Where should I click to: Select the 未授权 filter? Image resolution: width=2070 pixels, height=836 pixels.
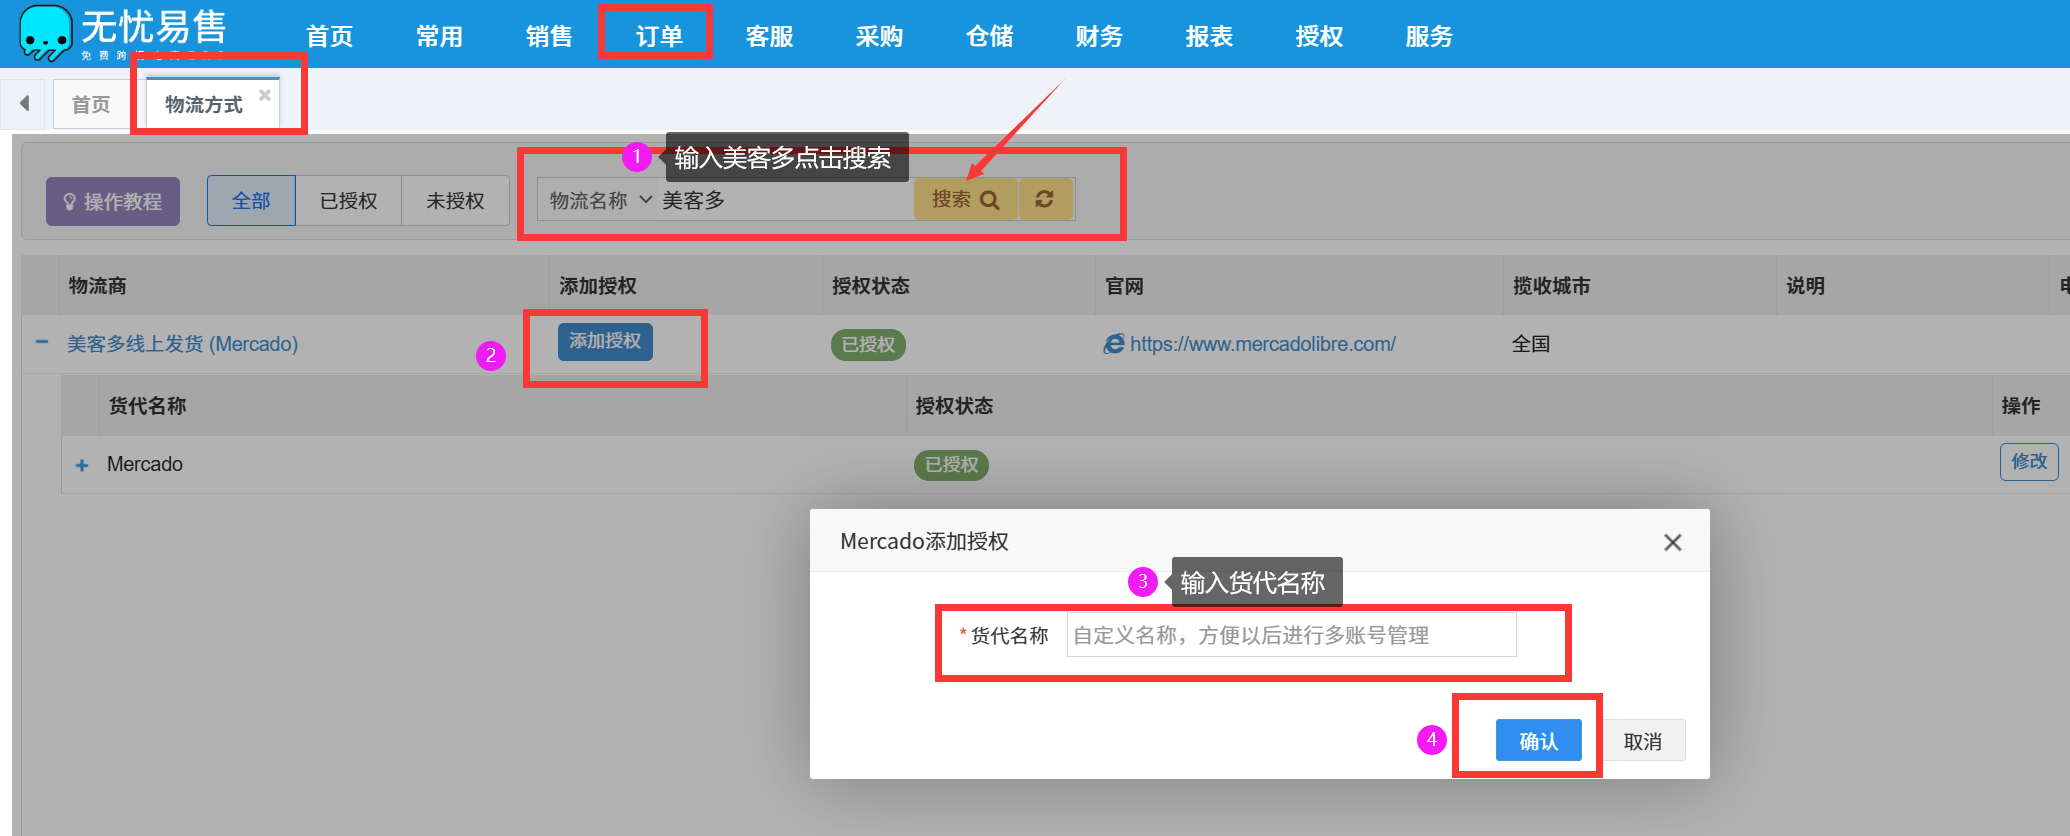(x=455, y=201)
